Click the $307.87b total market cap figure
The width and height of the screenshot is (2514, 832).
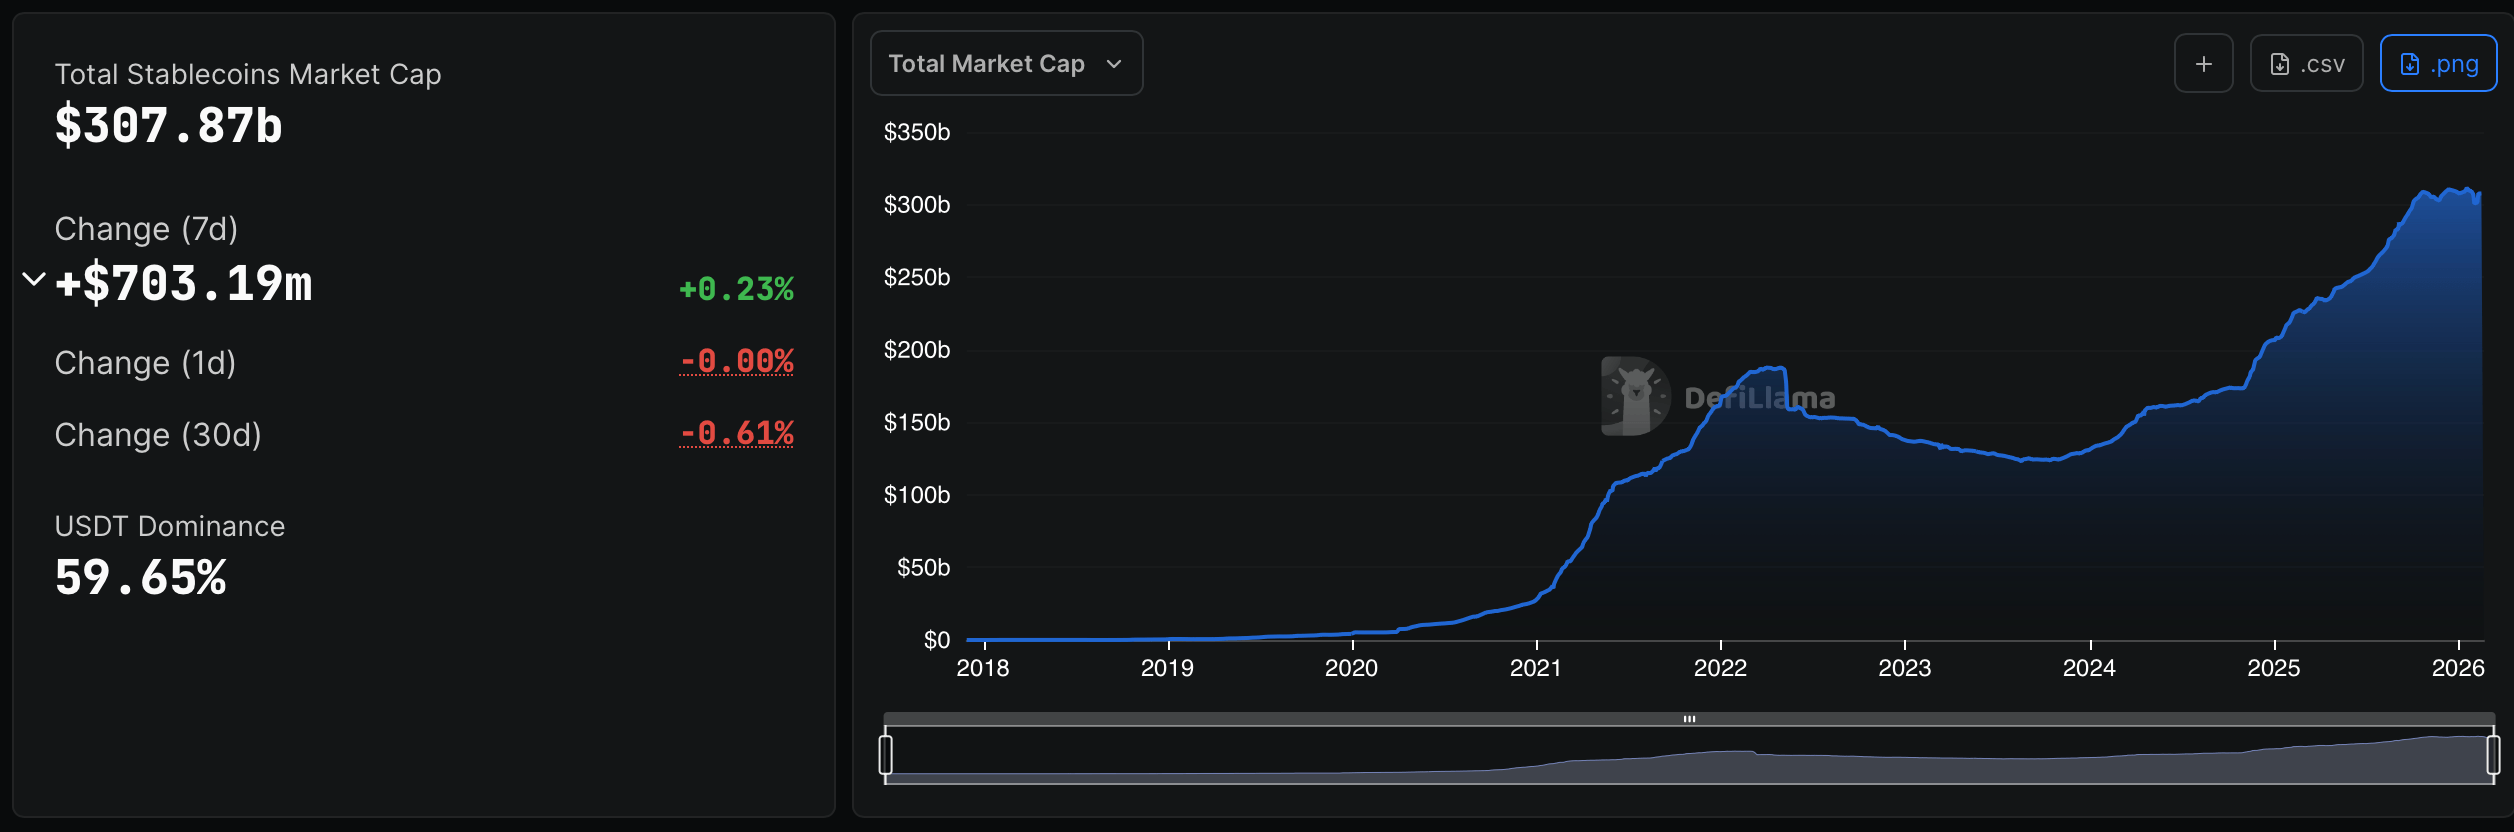pos(169,126)
